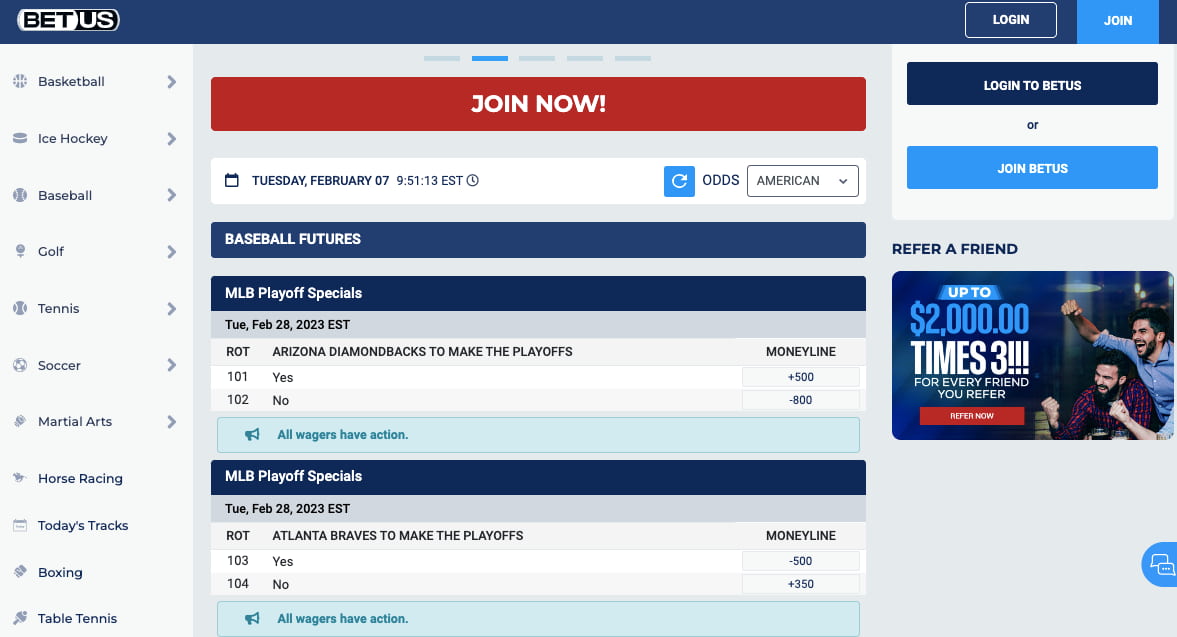Click the LOGIN button in header

coord(1010,20)
